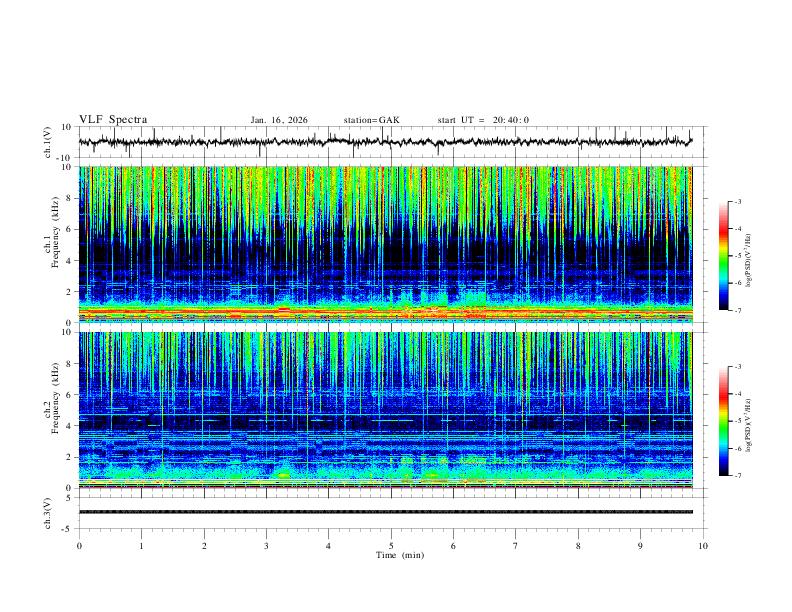
Task: Click time-axis tick label "8"
Action: coord(578,546)
